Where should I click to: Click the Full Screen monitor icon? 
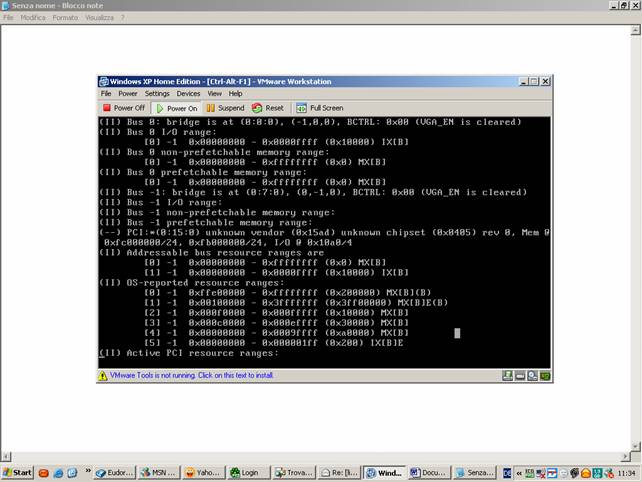tap(301, 108)
